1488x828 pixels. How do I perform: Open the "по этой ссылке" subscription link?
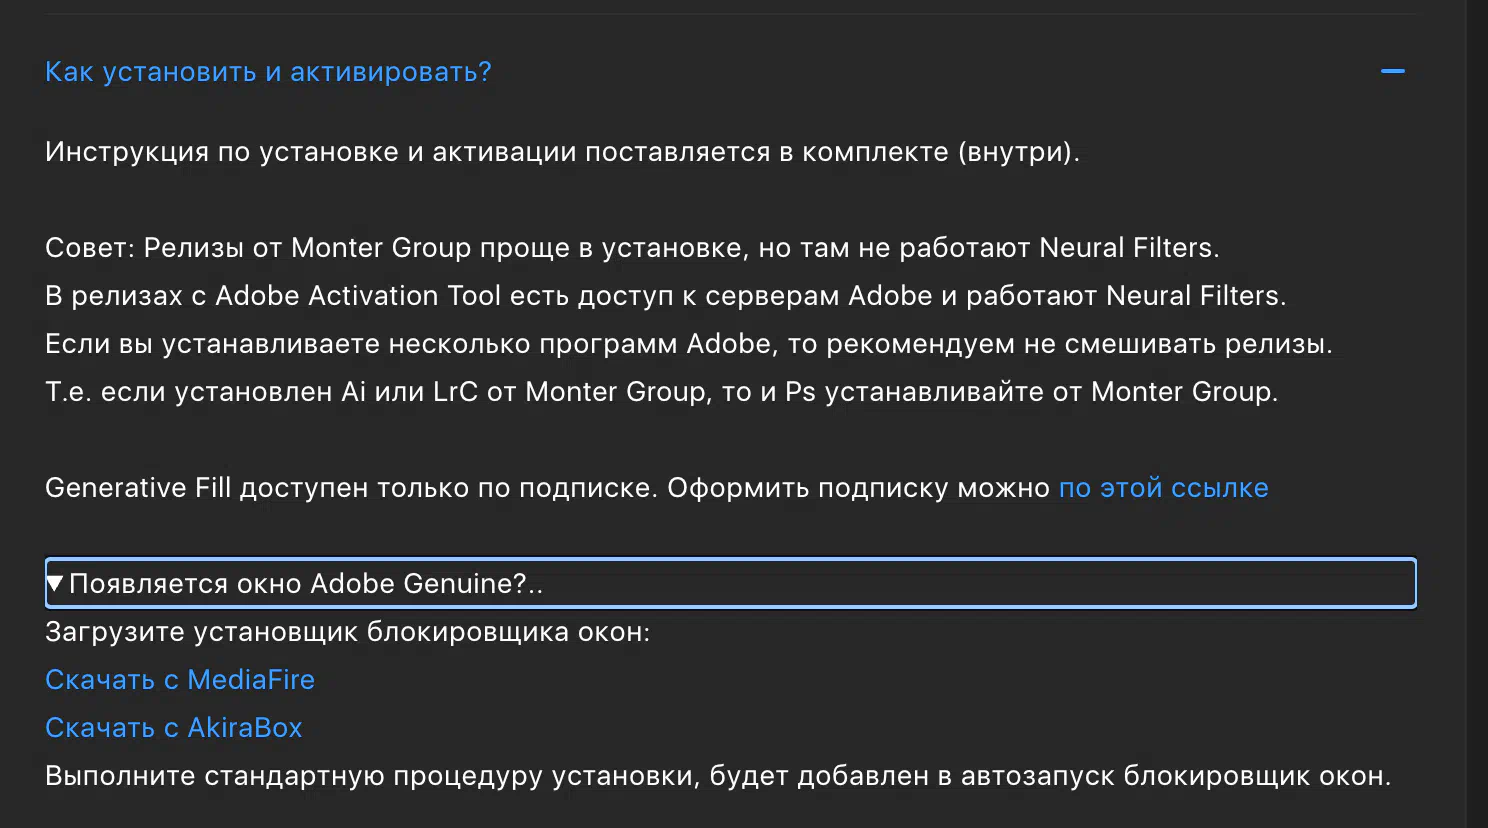1163,488
